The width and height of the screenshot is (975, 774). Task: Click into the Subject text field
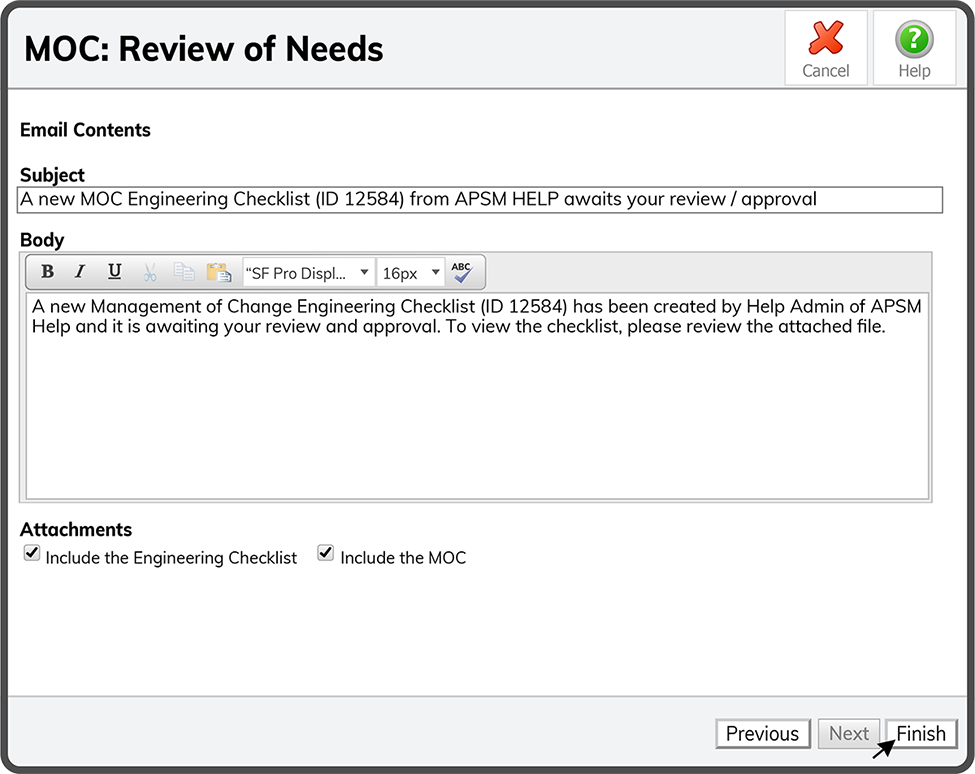[480, 200]
